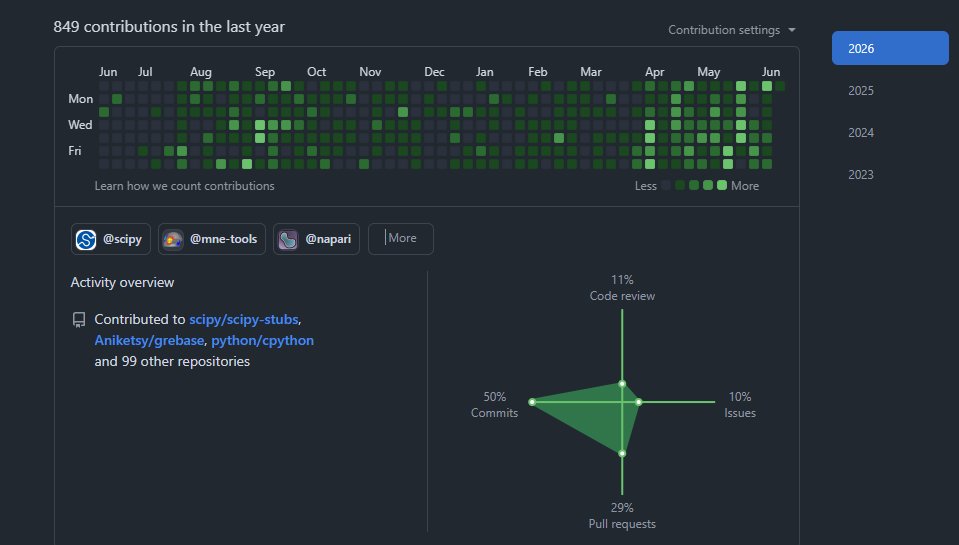Click the mne-tools organization avatar
This screenshot has height=545, width=959.
(172, 239)
